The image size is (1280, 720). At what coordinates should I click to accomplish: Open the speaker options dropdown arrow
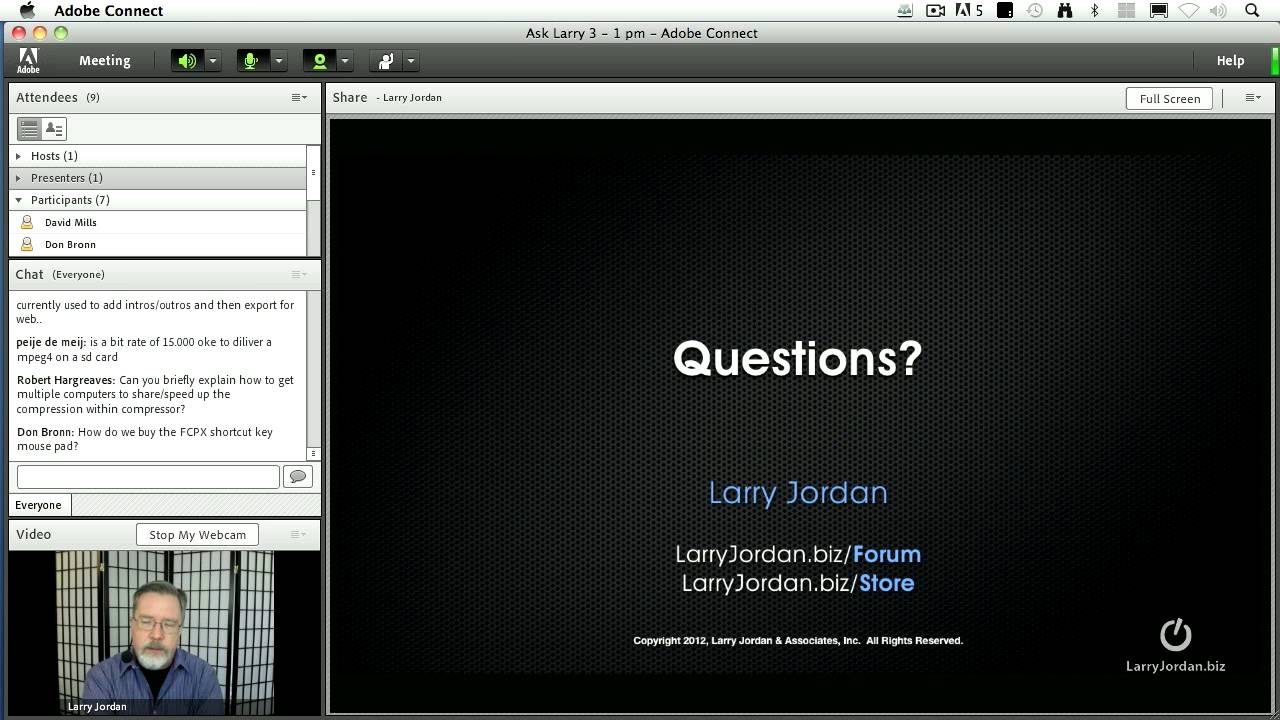[212, 61]
